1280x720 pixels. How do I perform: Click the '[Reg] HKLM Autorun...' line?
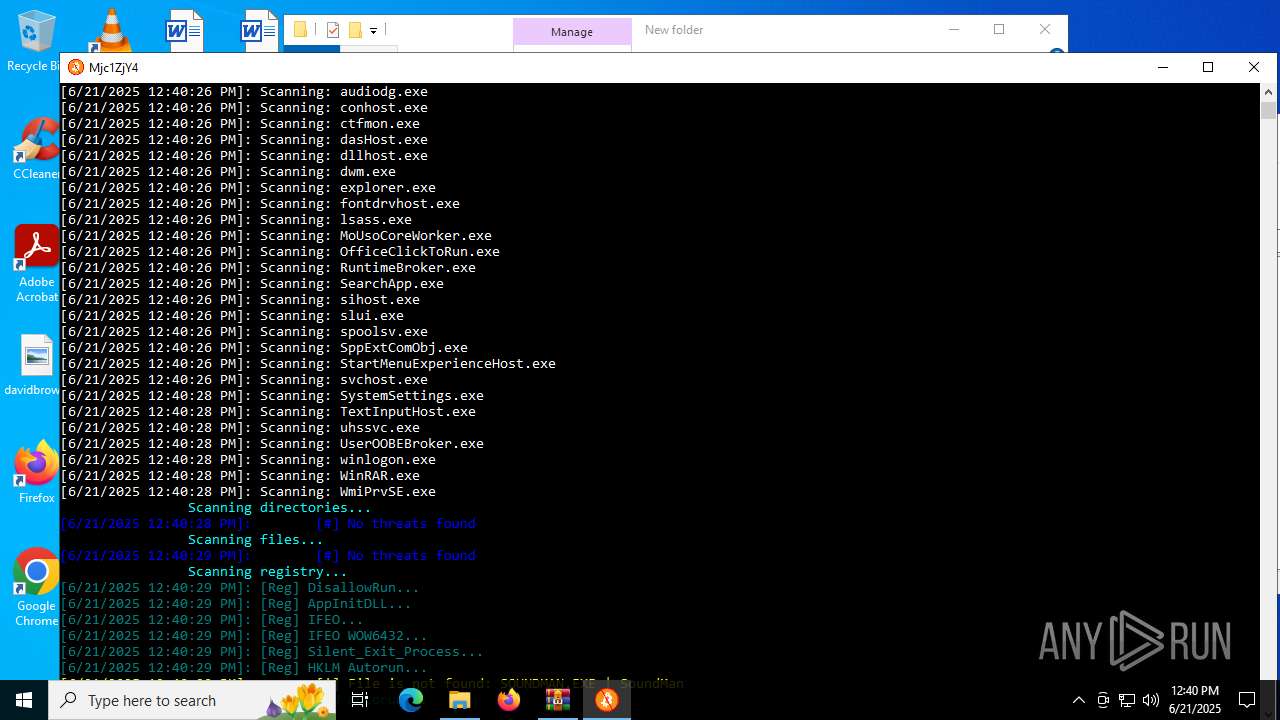(244, 667)
